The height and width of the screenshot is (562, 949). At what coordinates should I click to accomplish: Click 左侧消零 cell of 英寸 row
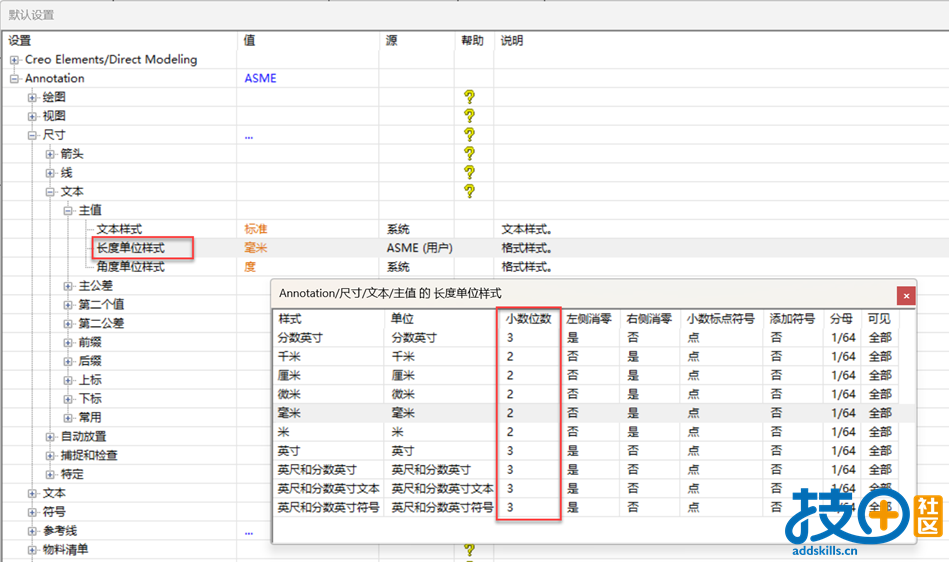coord(573,451)
